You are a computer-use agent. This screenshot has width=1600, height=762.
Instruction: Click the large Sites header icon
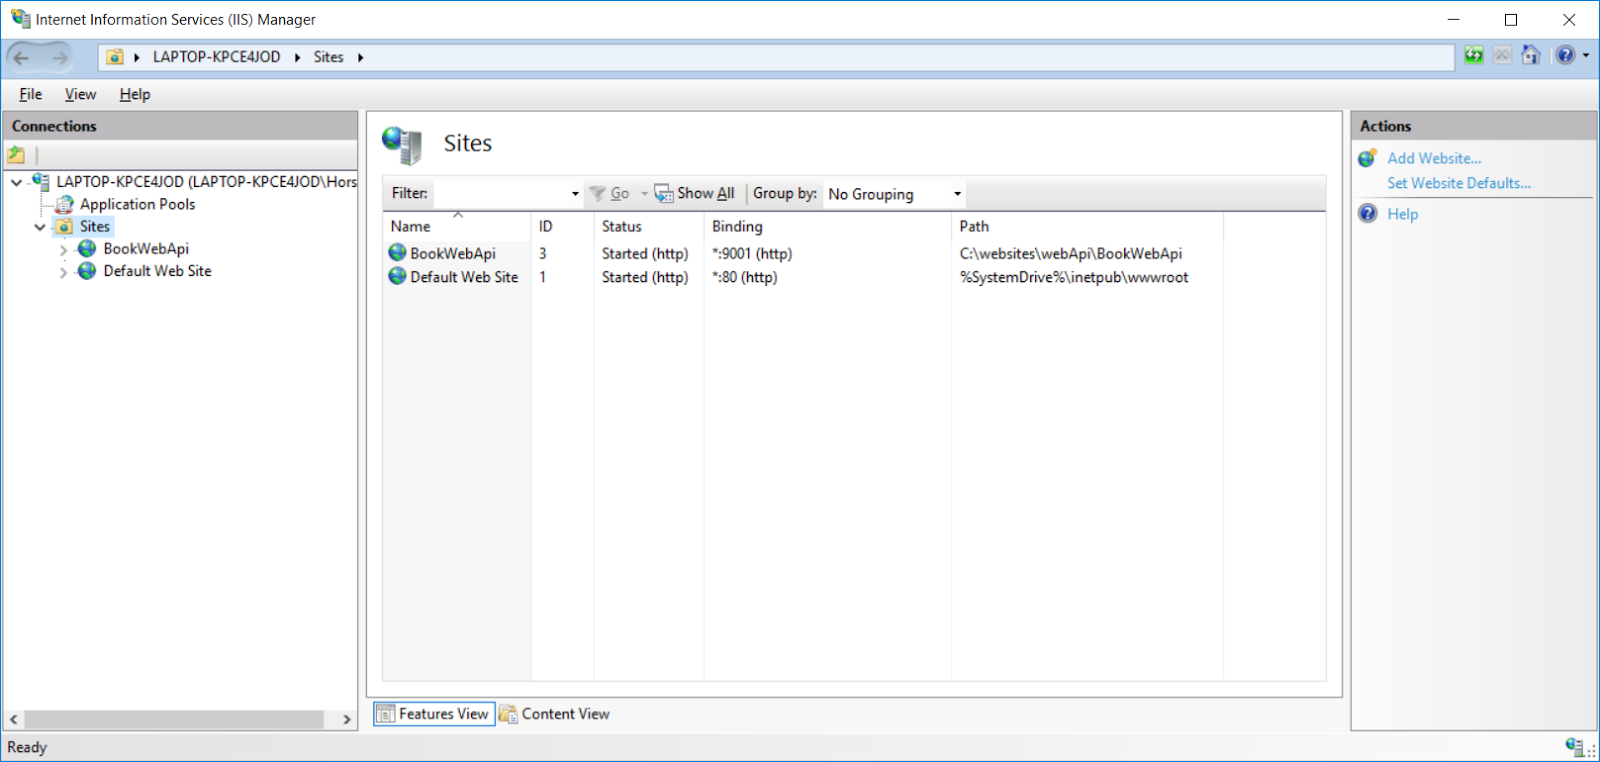click(403, 145)
